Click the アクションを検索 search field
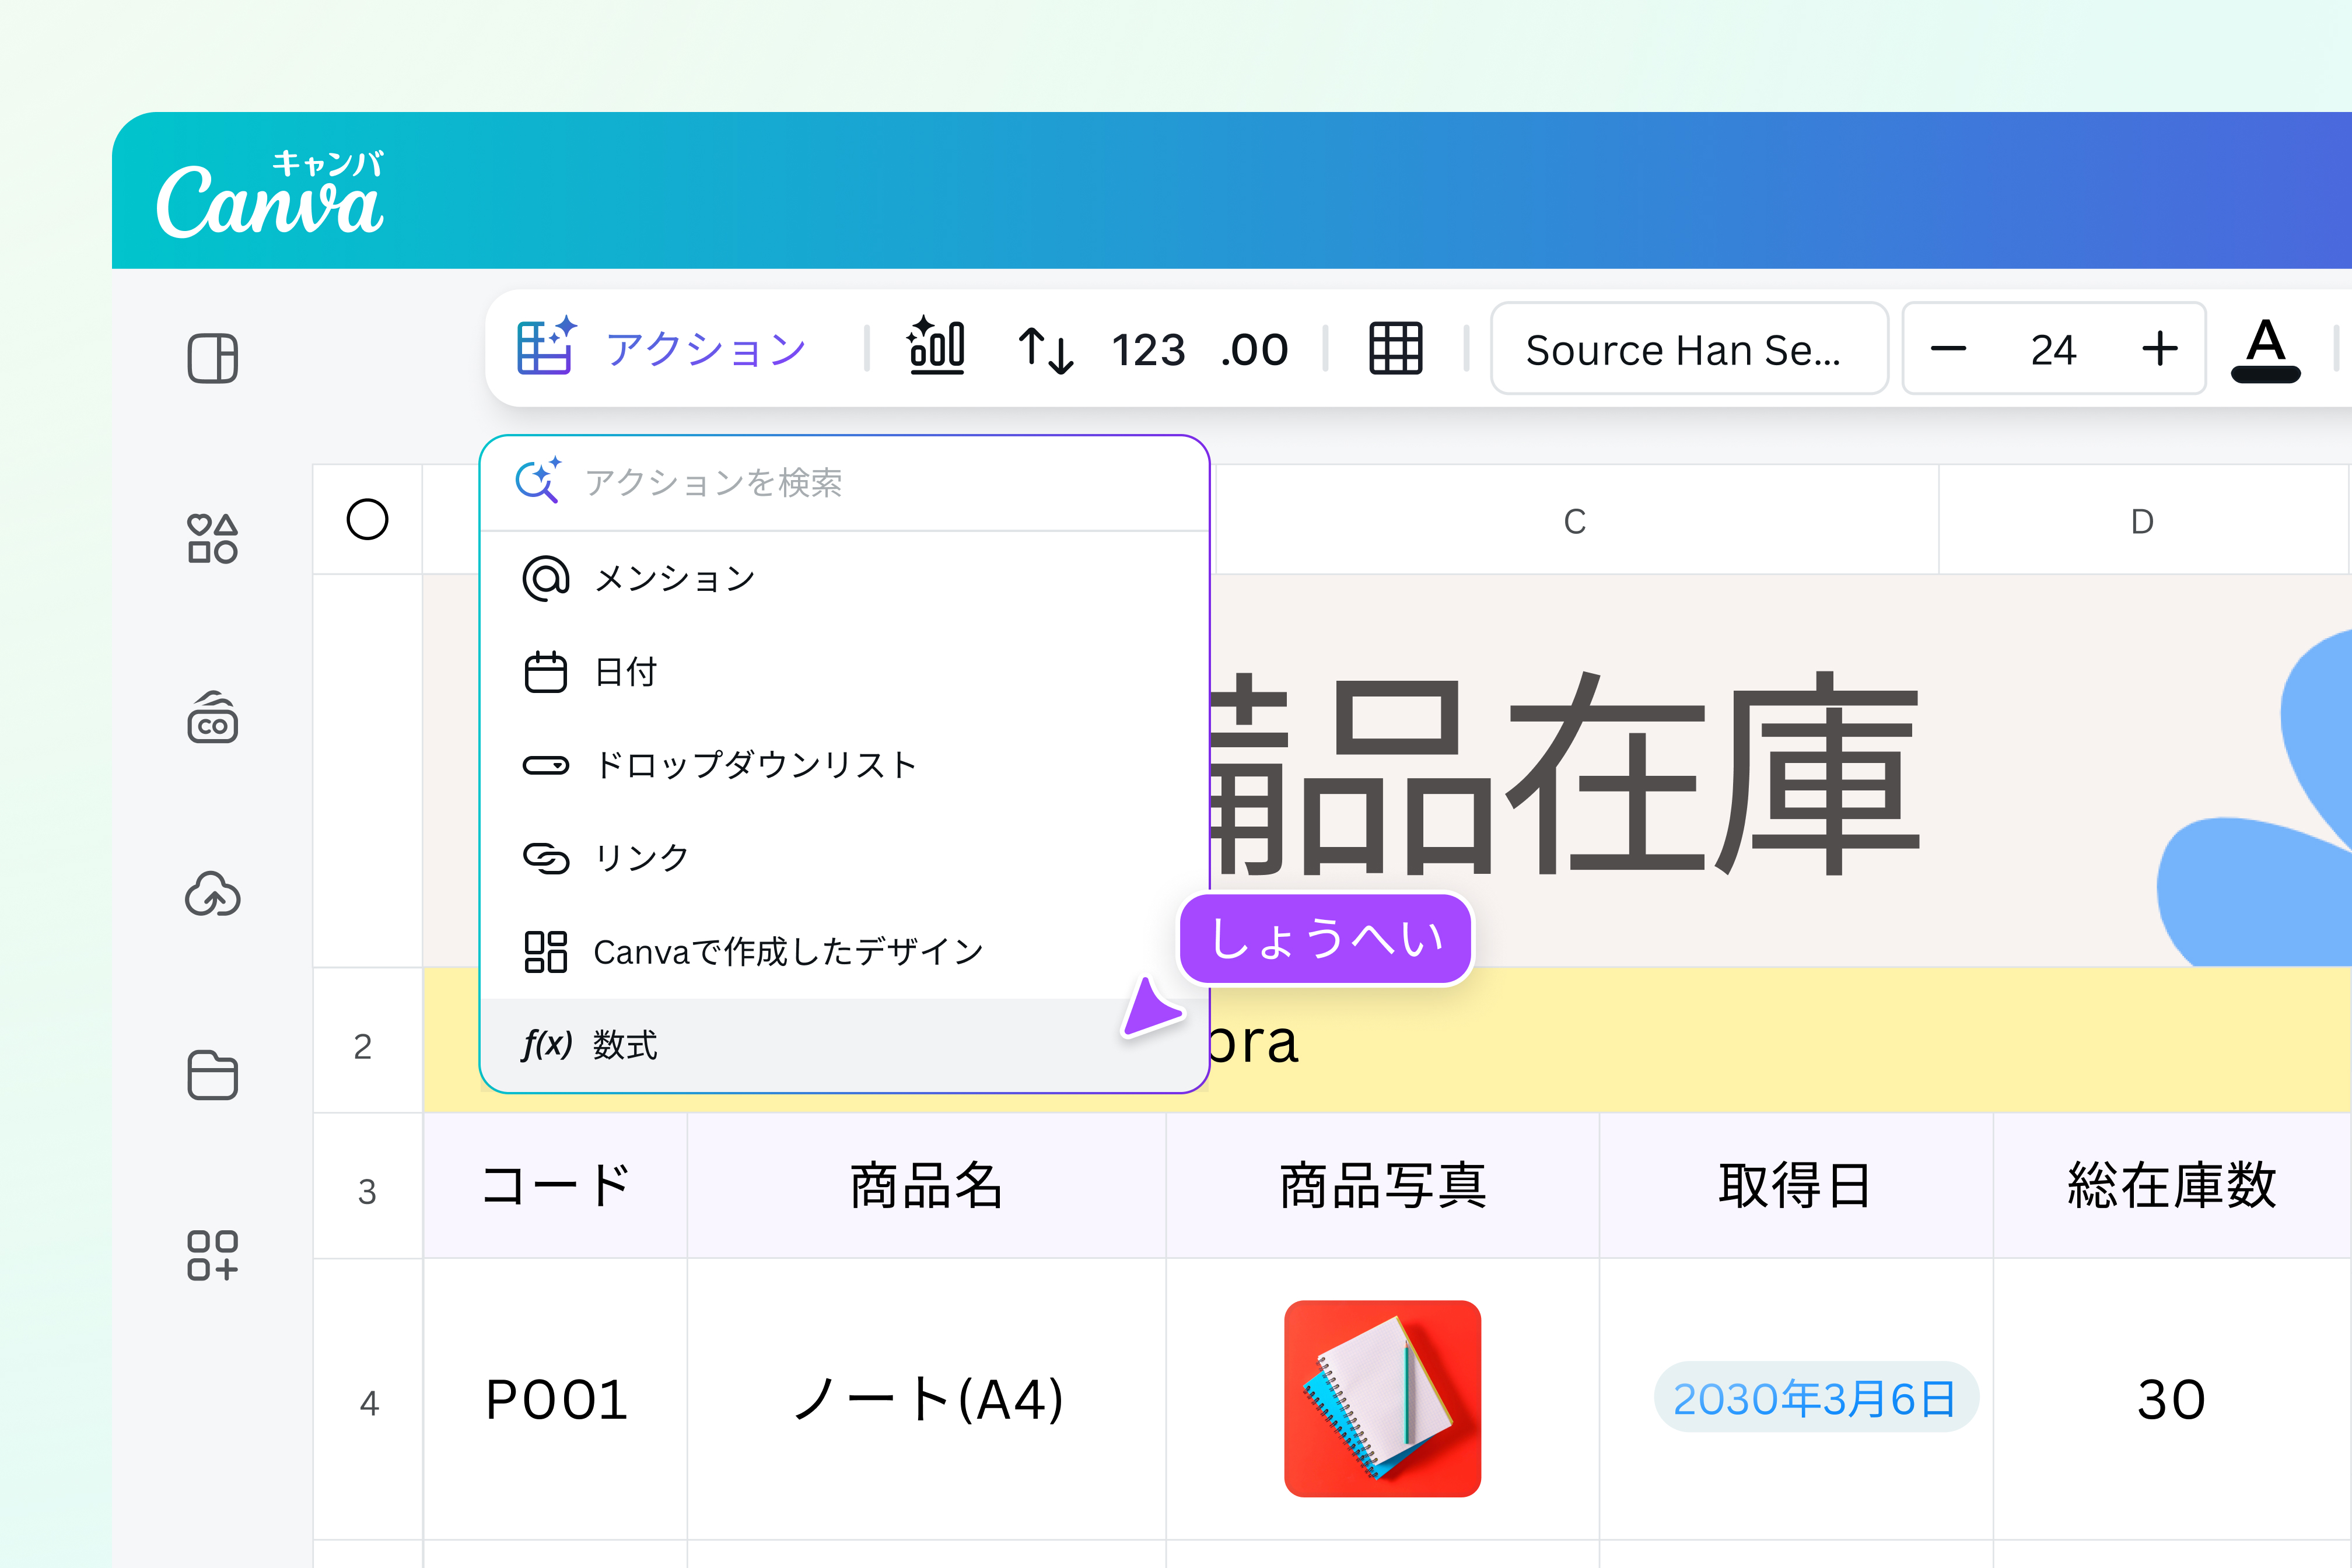The width and height of the screenshot is (2352, 1568). coord(845,483)
